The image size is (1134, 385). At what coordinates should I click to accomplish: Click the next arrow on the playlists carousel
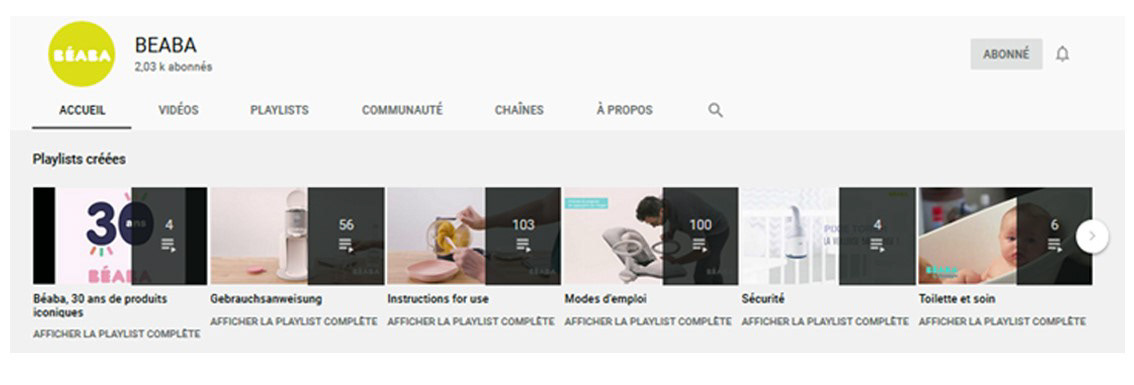(x=1092, y=236)
